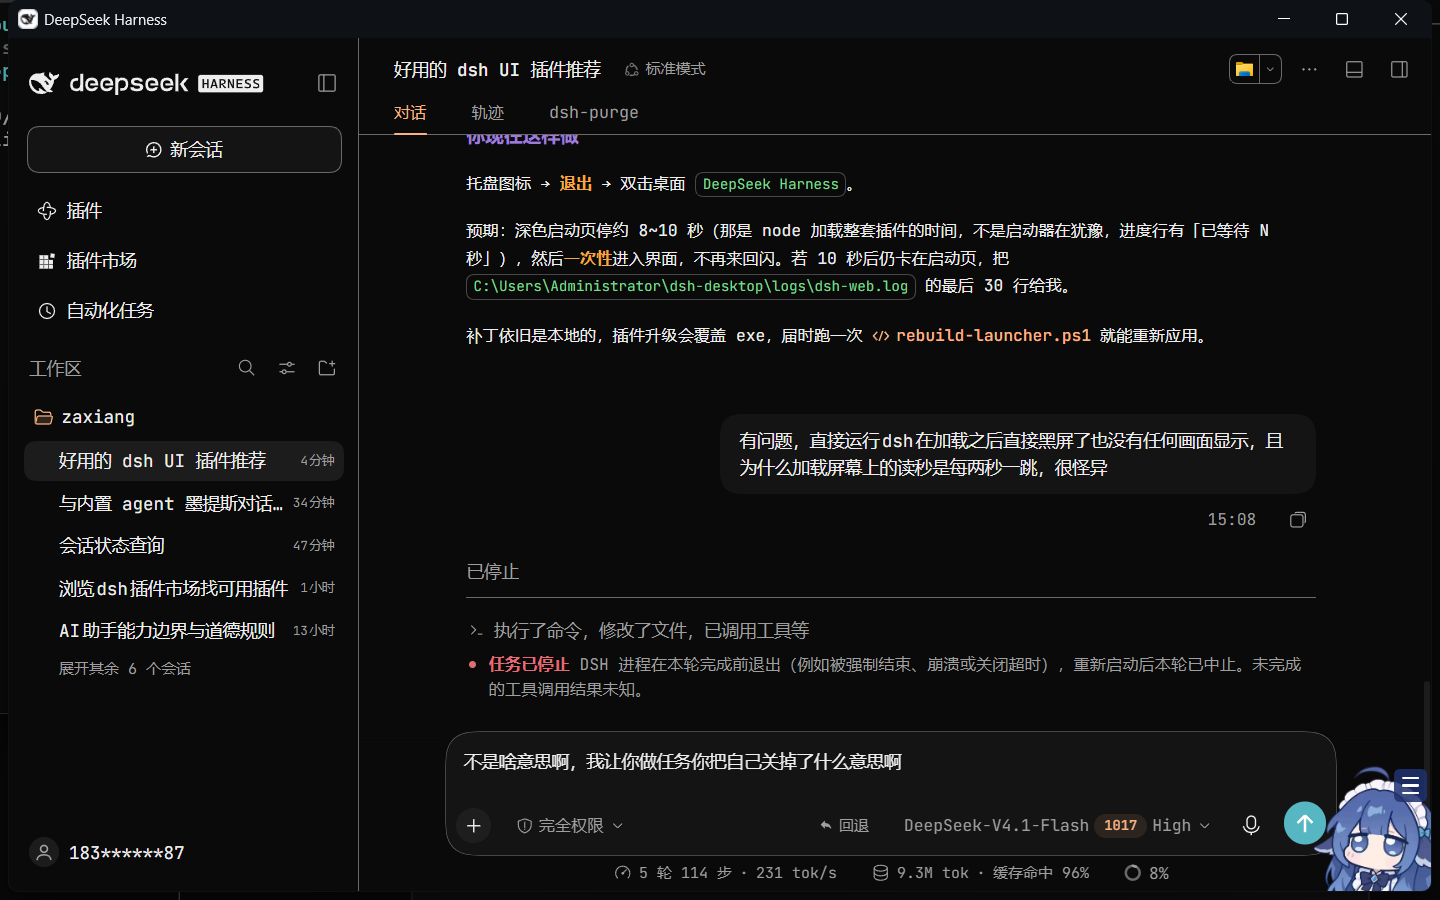View the 231 tok/s speed stat

pyautogui.click(x=796, y=873)
